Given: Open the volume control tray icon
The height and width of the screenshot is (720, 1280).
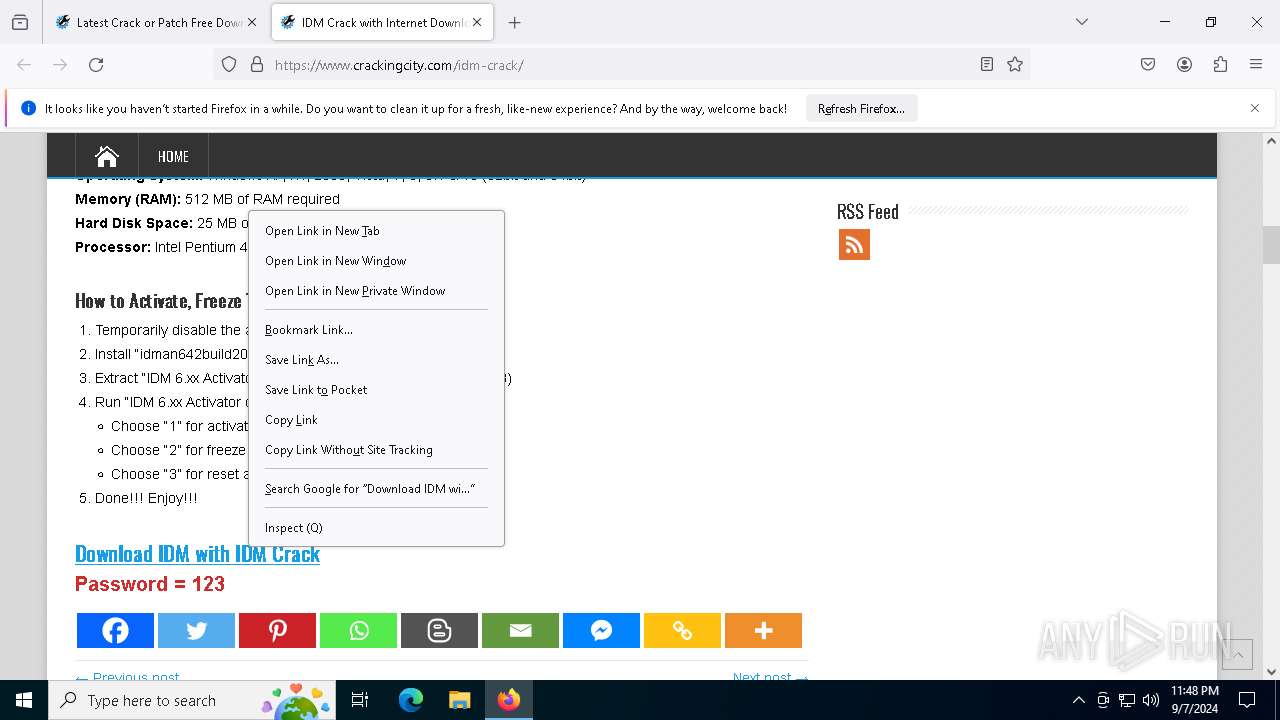Looking at the screenshot, I should click(1151, 700).
